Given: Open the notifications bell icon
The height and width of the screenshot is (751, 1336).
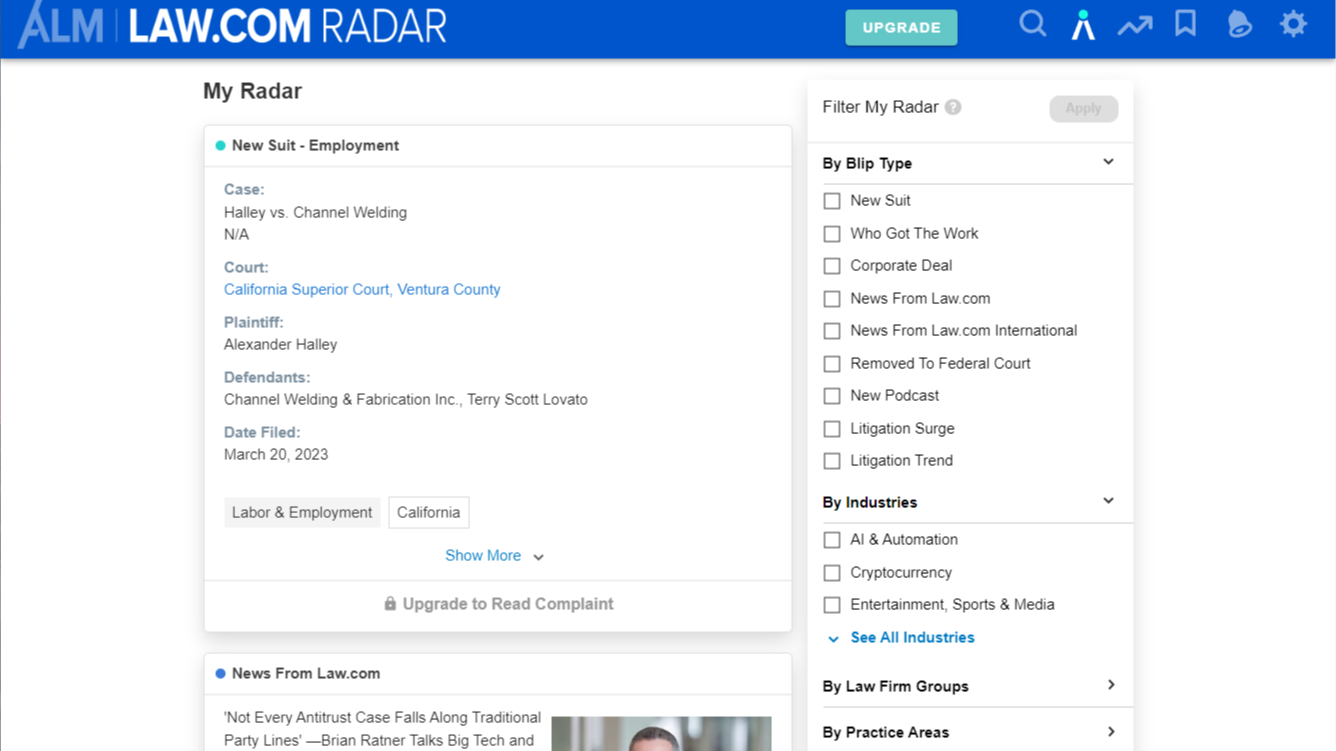Looking at the screenshot, I should (1240, 24).
